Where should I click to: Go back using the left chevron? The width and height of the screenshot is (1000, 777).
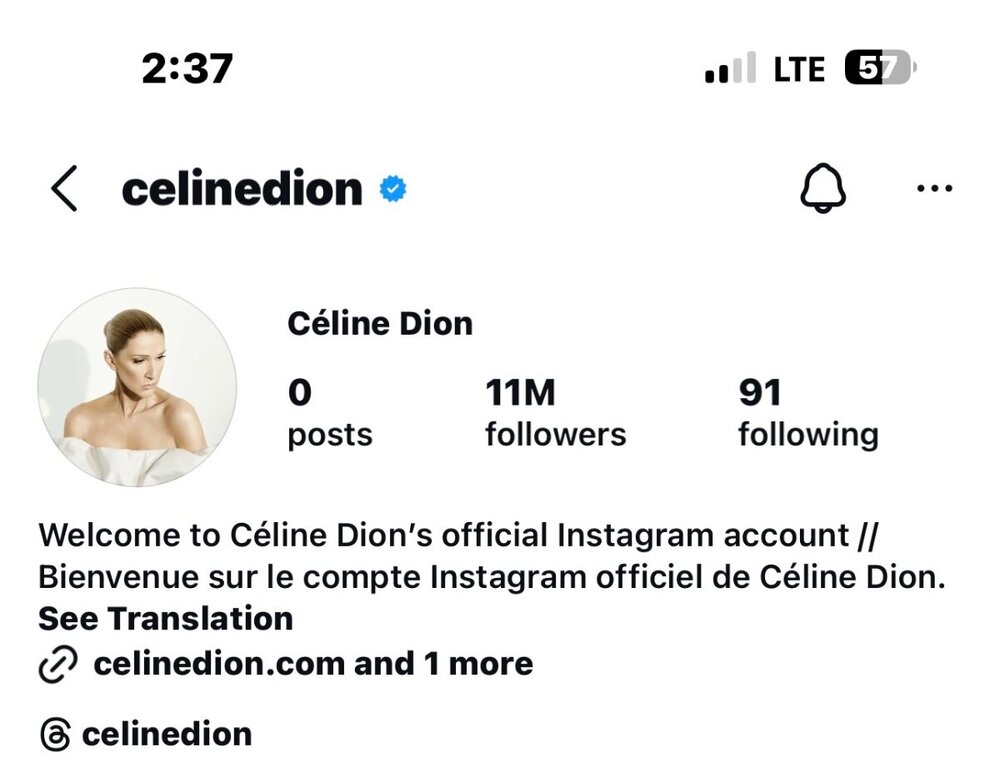[64, 189]
